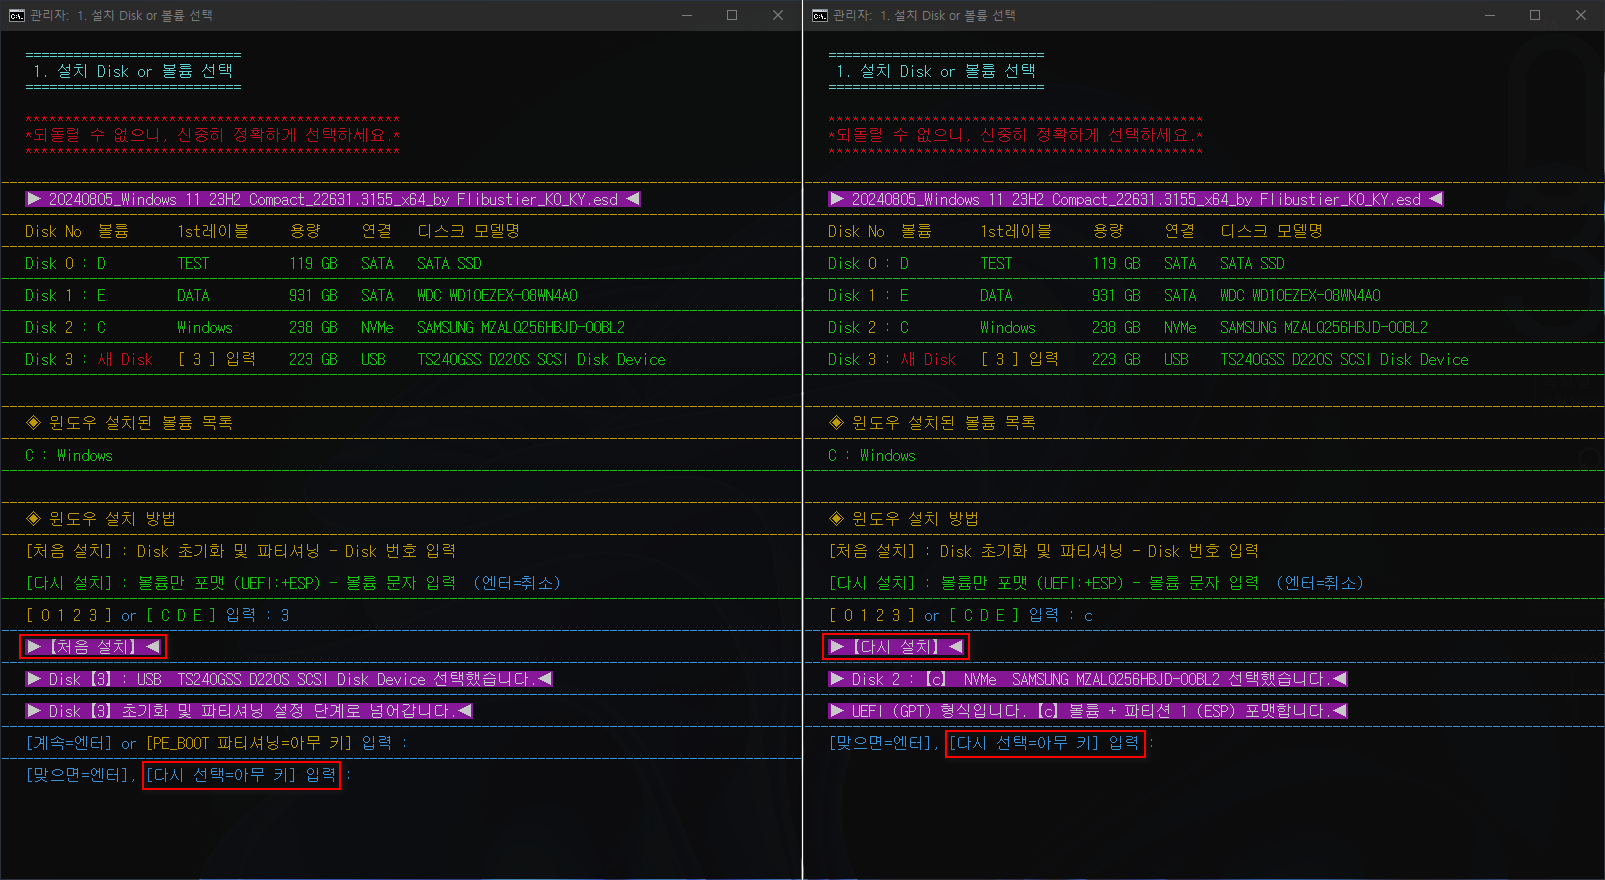
Task: Click [다시 선택=아무 키] 입력 prompt in left window
Action: [x=241, y=775]
